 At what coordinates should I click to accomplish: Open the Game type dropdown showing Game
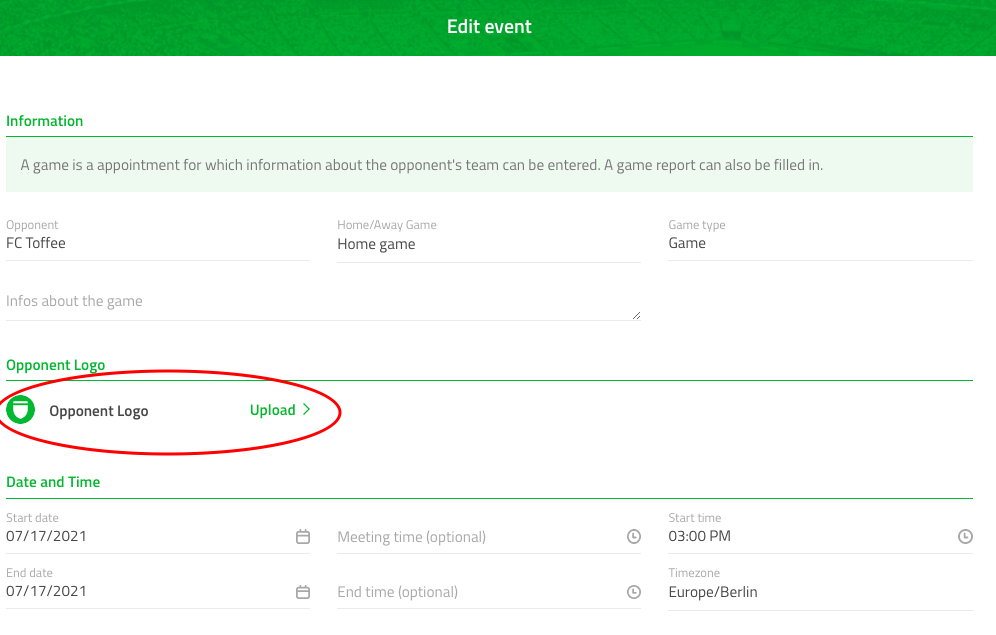820,242
